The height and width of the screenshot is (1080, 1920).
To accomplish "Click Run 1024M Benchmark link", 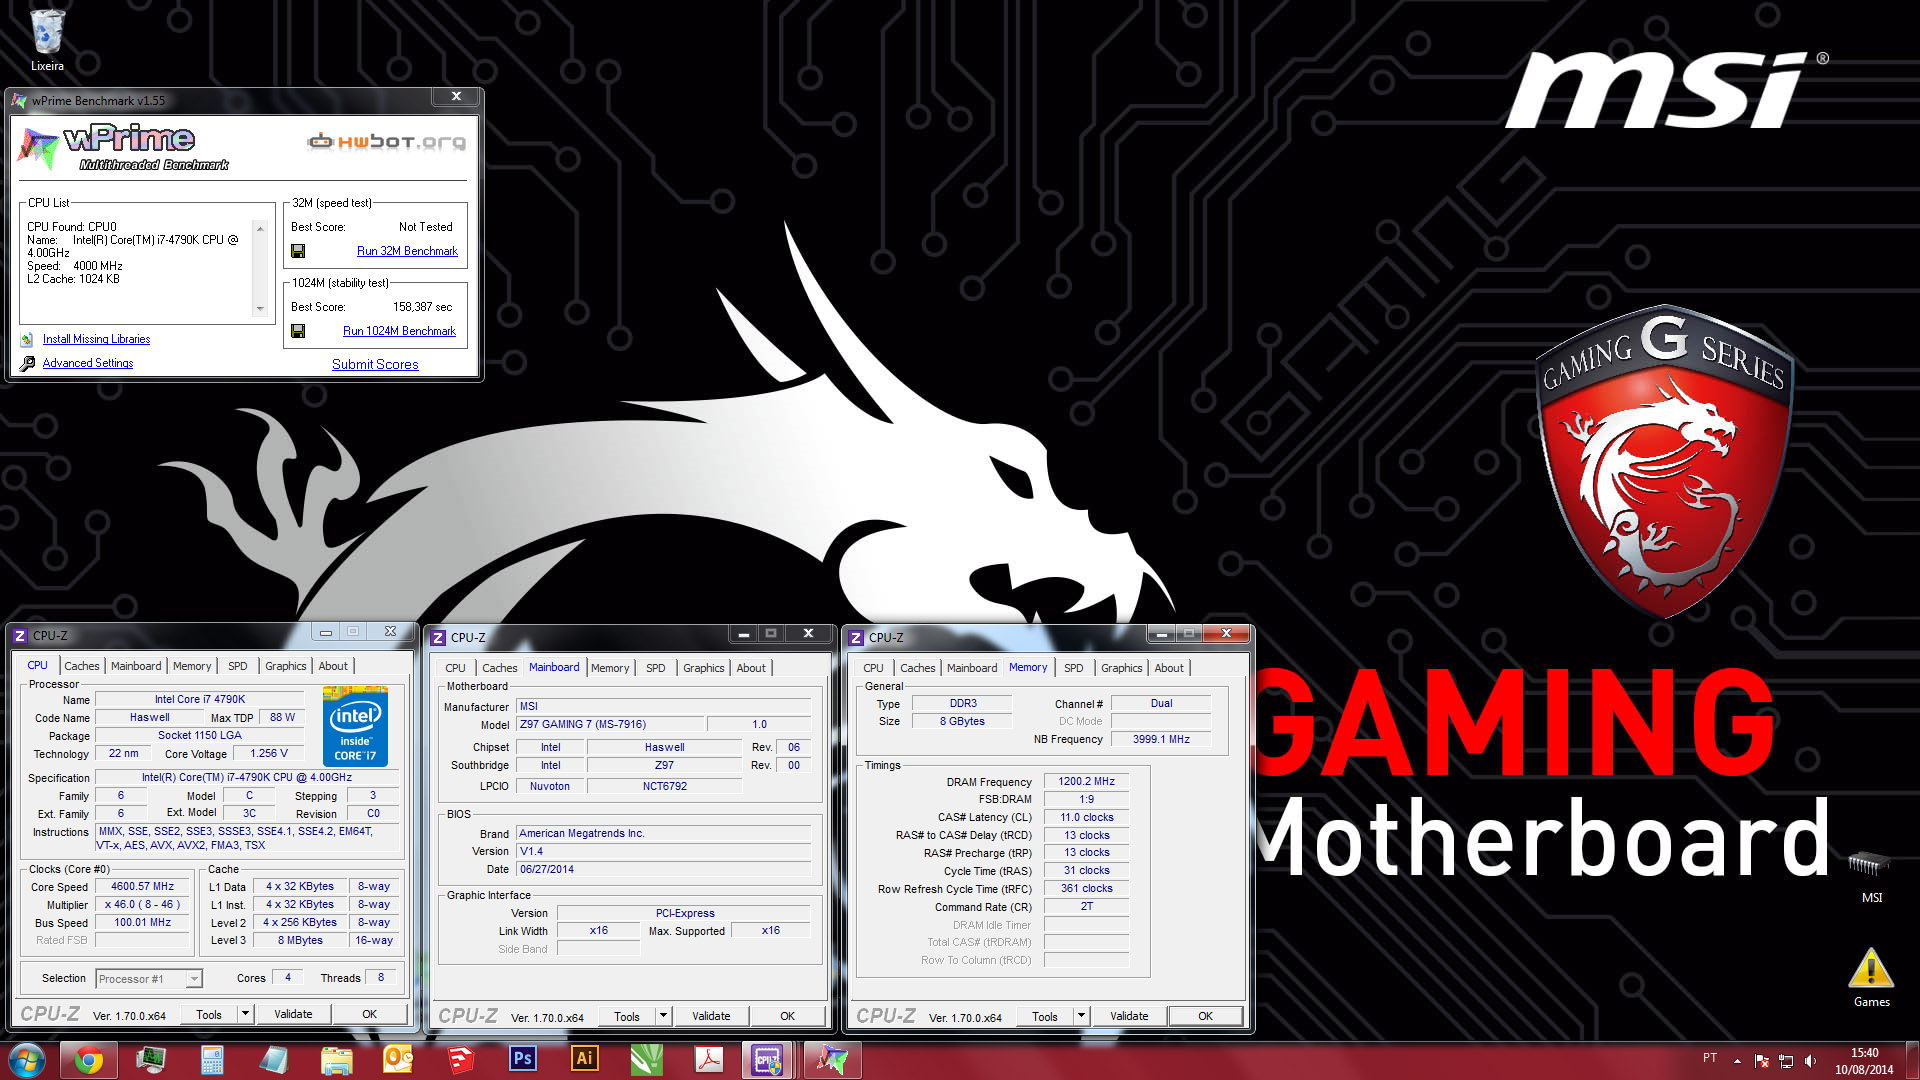I will pos(399,331).
